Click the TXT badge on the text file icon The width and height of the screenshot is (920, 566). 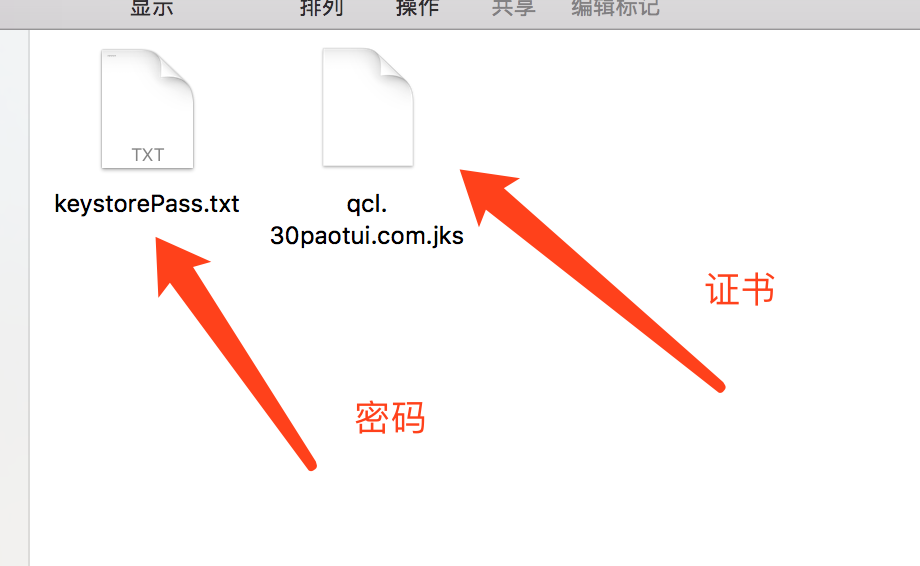(x=147, y=155)
